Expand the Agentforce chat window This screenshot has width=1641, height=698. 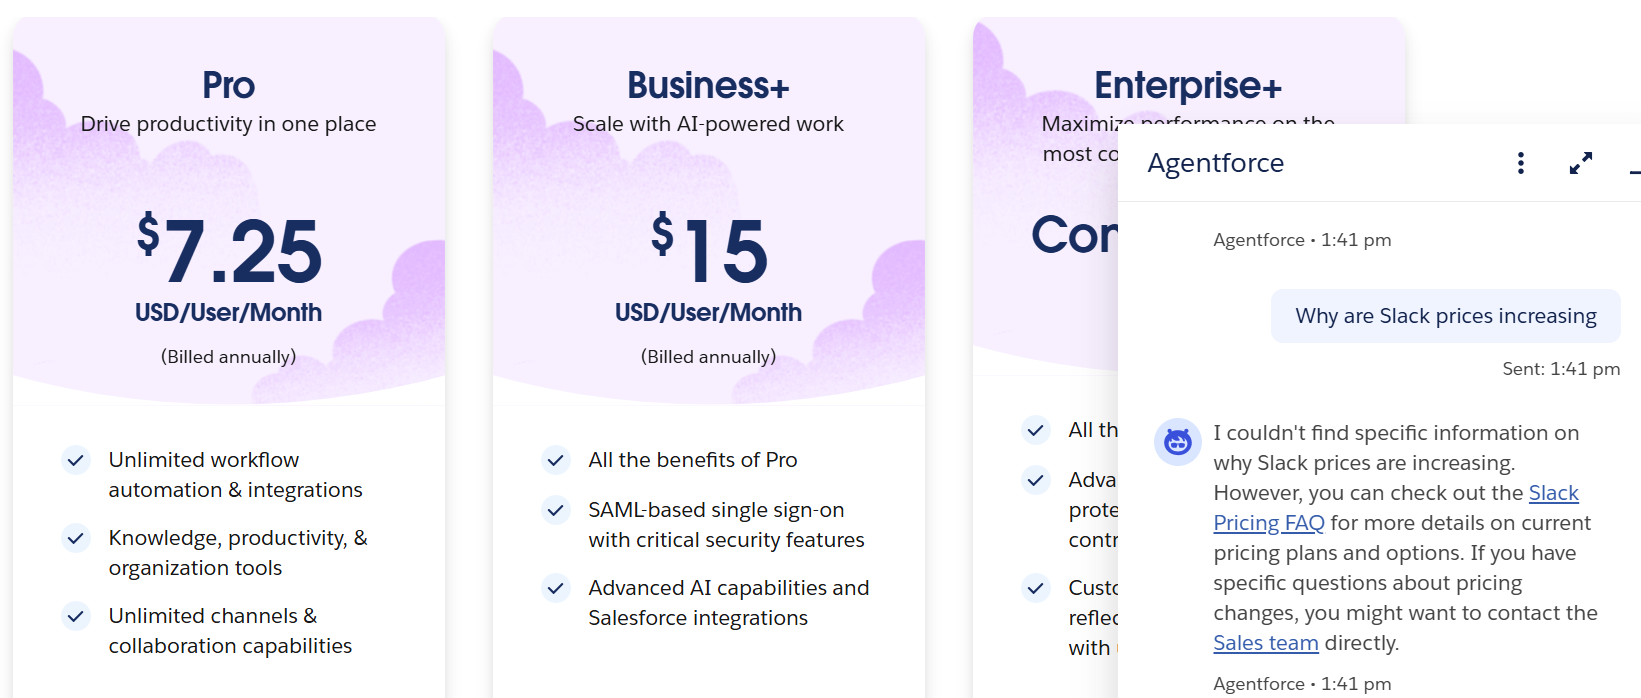[1580, 163]
